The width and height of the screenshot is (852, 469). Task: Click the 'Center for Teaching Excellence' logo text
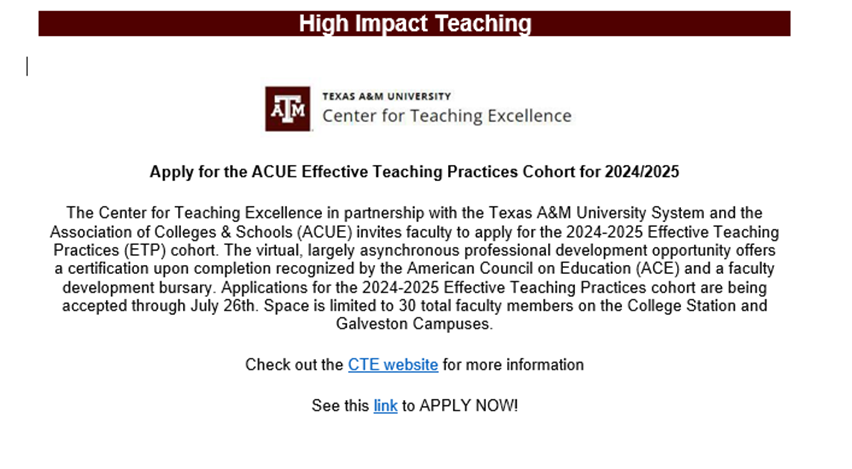coord(446,116)
